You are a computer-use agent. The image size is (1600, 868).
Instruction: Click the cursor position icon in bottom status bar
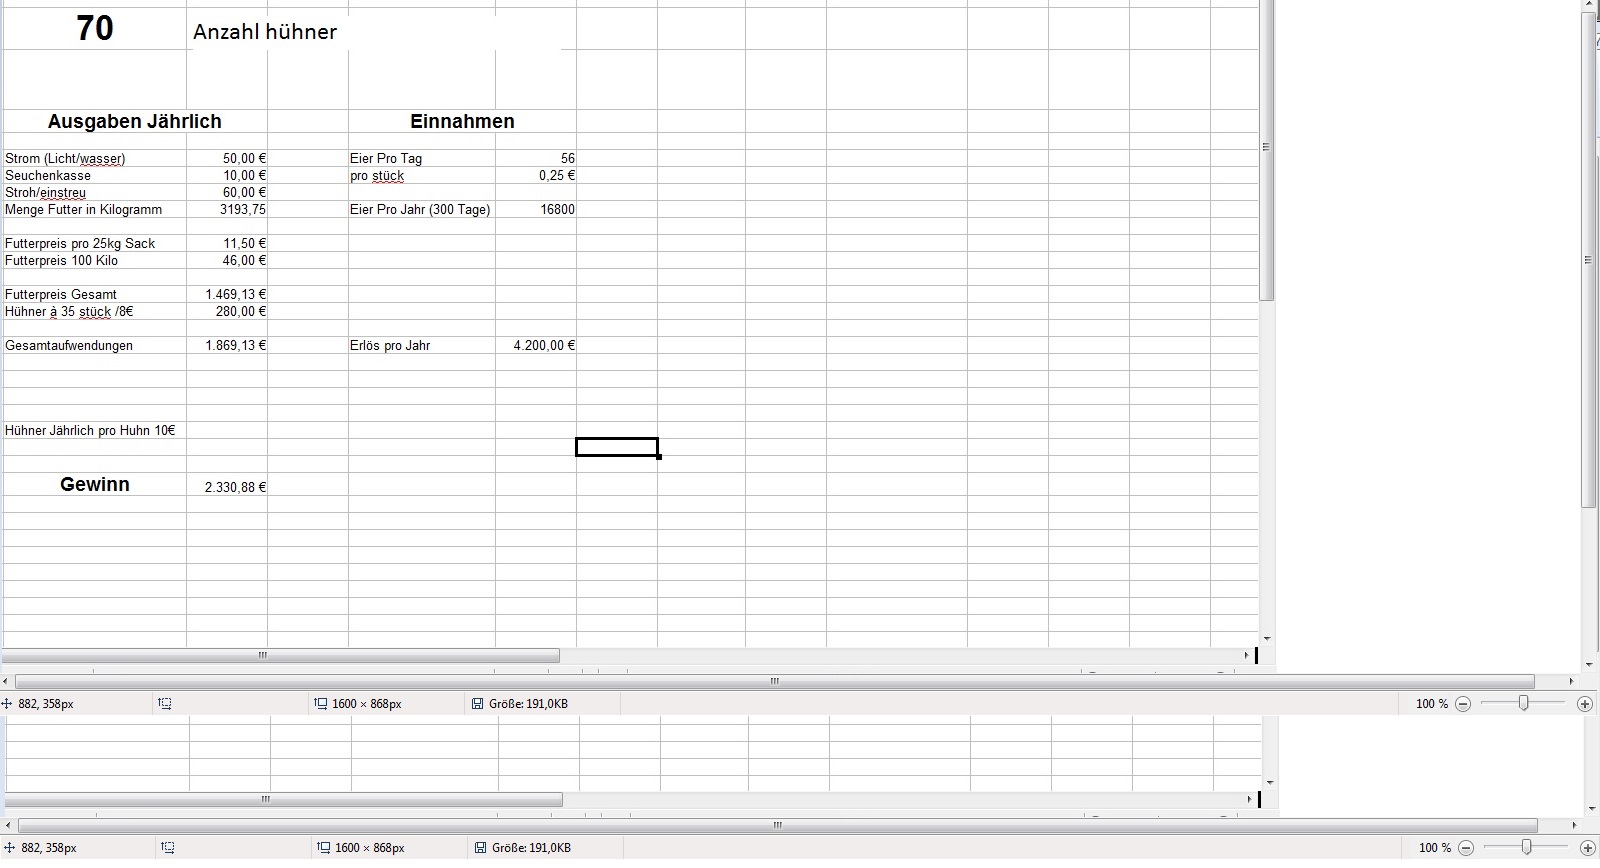coord(8,848)
